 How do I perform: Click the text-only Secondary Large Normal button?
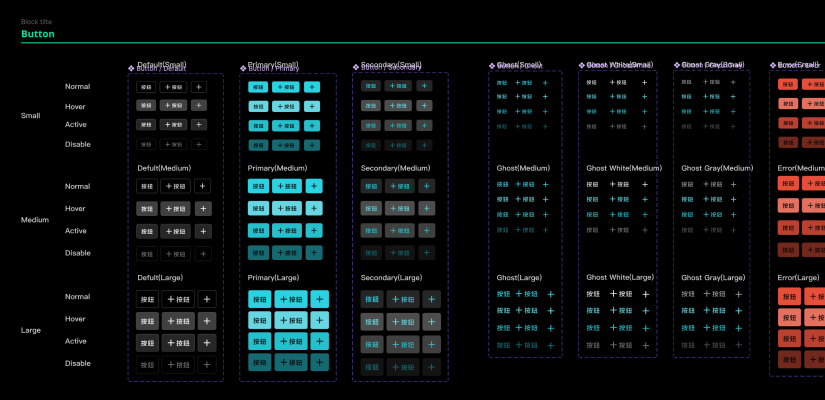click(x=372, y=299)
